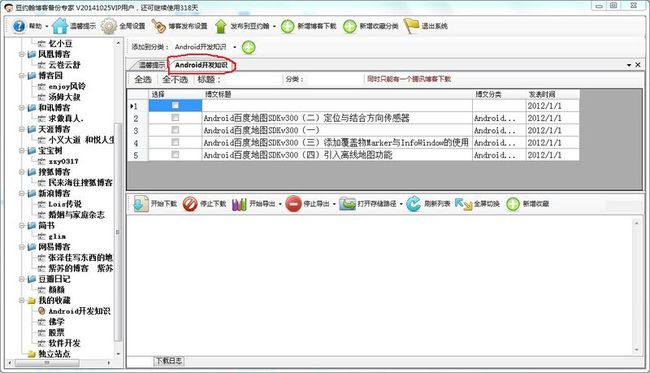Open 帮助 dropdown arrow
The width and height of the screenshot is (650, 373).
[x=46, y=27]
